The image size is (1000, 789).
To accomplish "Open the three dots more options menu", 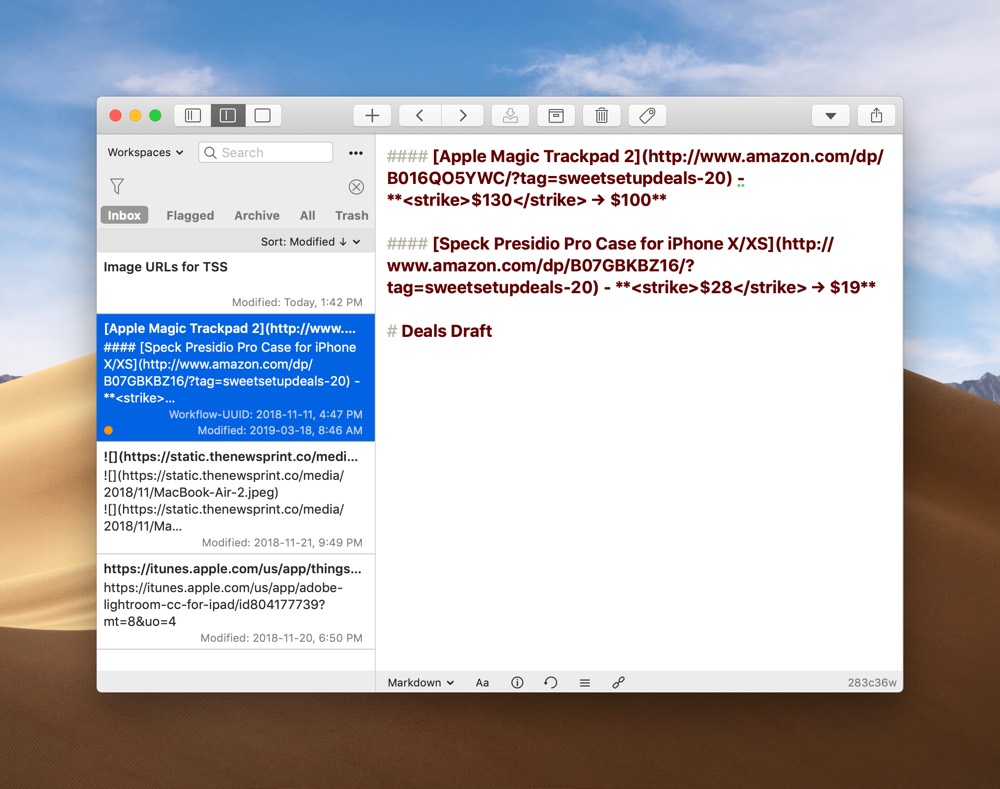I will tap(356, 153).
